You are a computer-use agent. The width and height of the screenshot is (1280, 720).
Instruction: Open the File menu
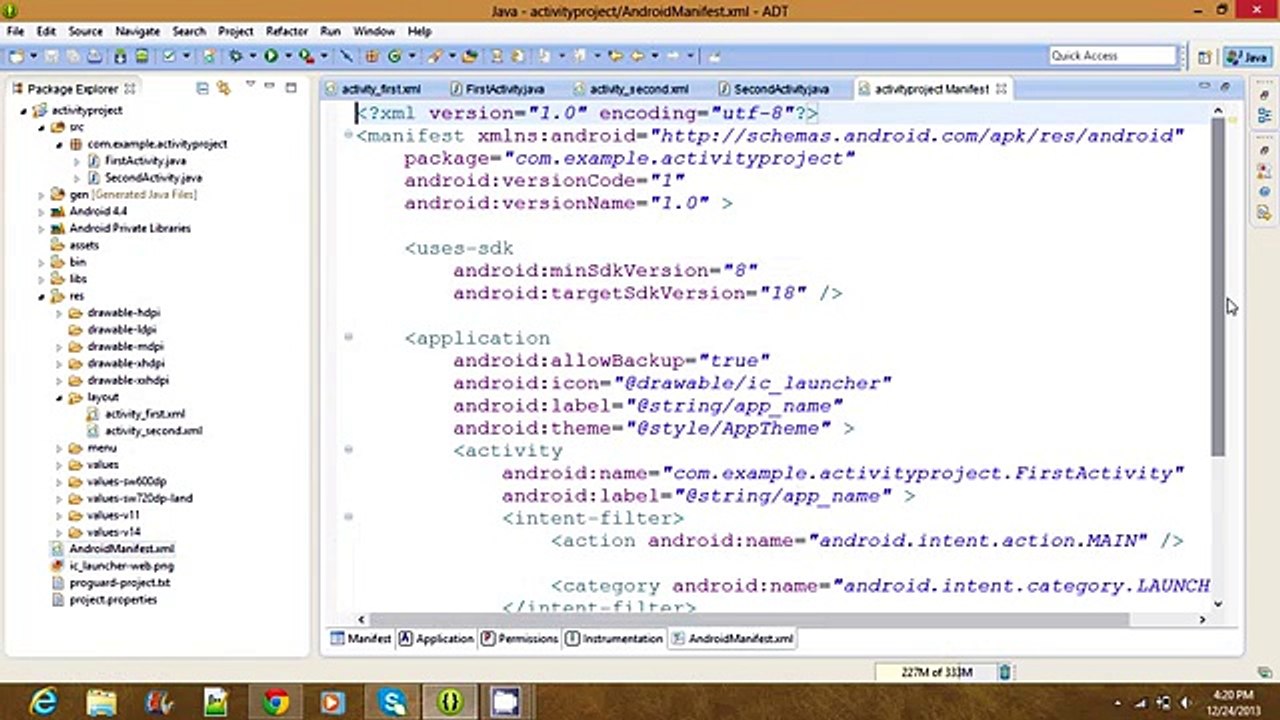pyautogui.click(x=15, y=31)
